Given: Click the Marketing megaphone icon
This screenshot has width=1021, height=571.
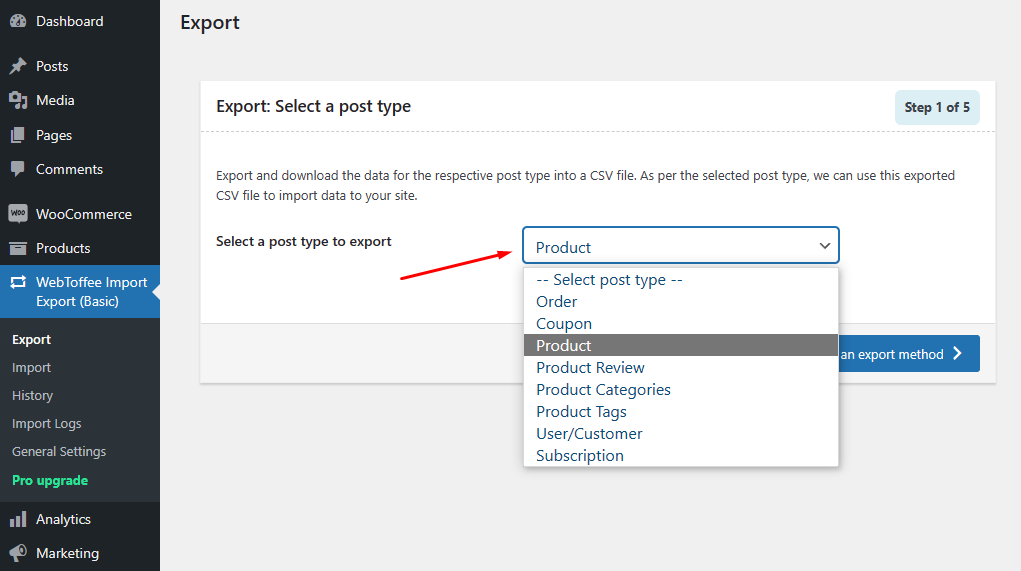Looking at the screenshot, I should coord(18,553).
